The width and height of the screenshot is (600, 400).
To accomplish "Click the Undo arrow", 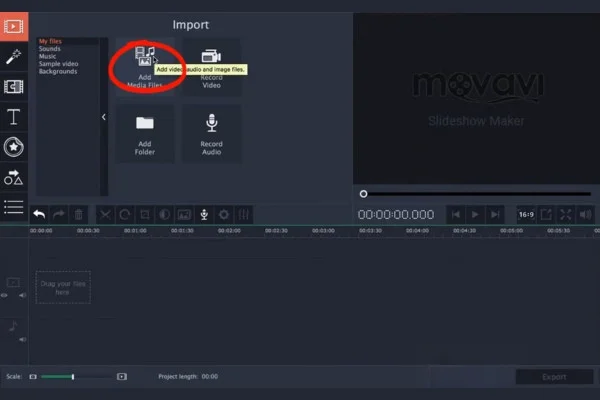I will click(x=39, y=214).
